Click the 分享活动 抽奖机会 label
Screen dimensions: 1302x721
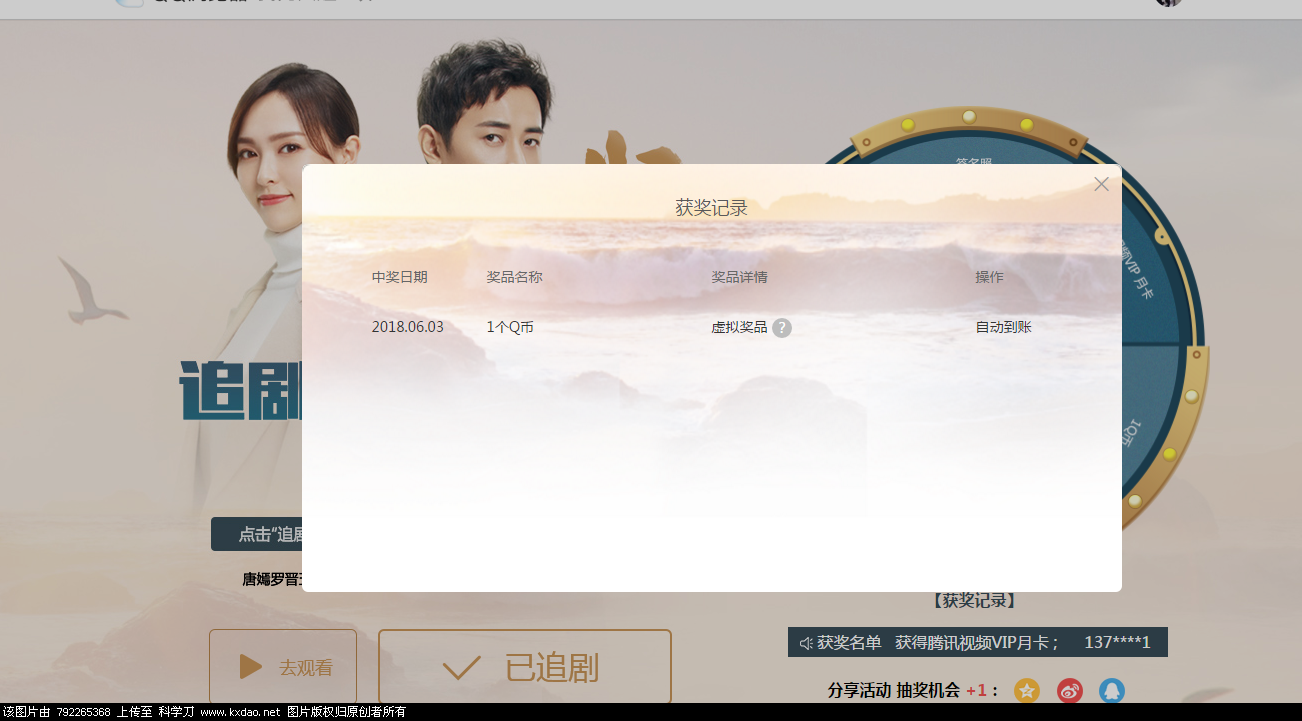click(x=894, y=690)
